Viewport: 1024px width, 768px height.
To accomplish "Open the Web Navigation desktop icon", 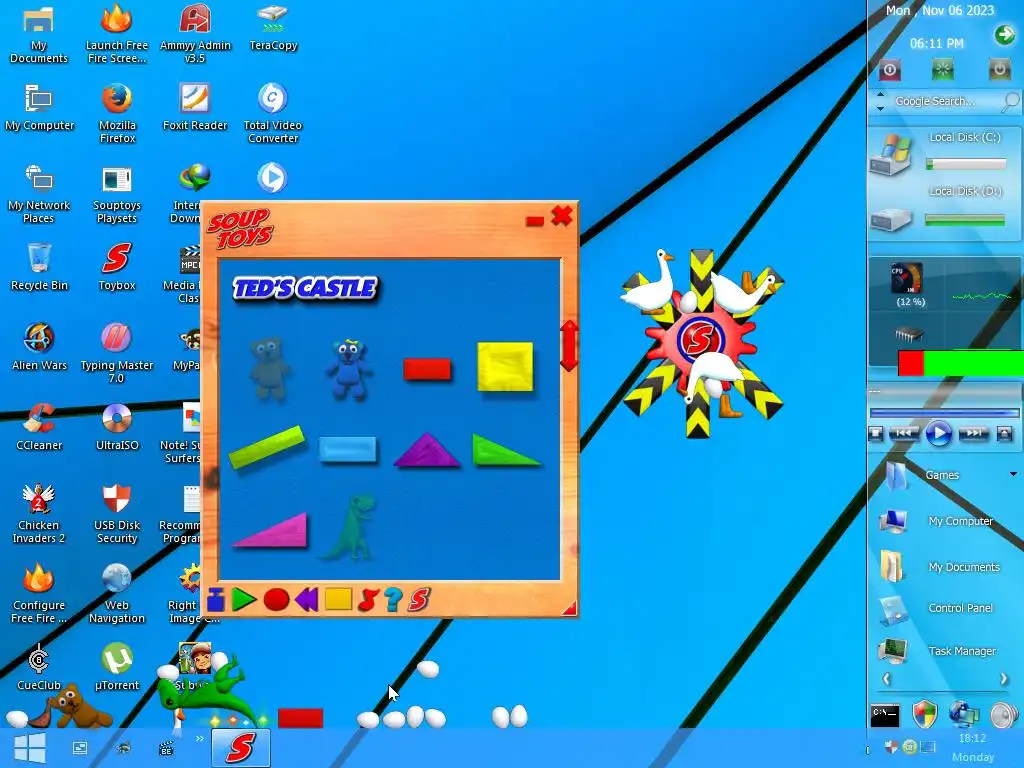I will pos(117,594).
